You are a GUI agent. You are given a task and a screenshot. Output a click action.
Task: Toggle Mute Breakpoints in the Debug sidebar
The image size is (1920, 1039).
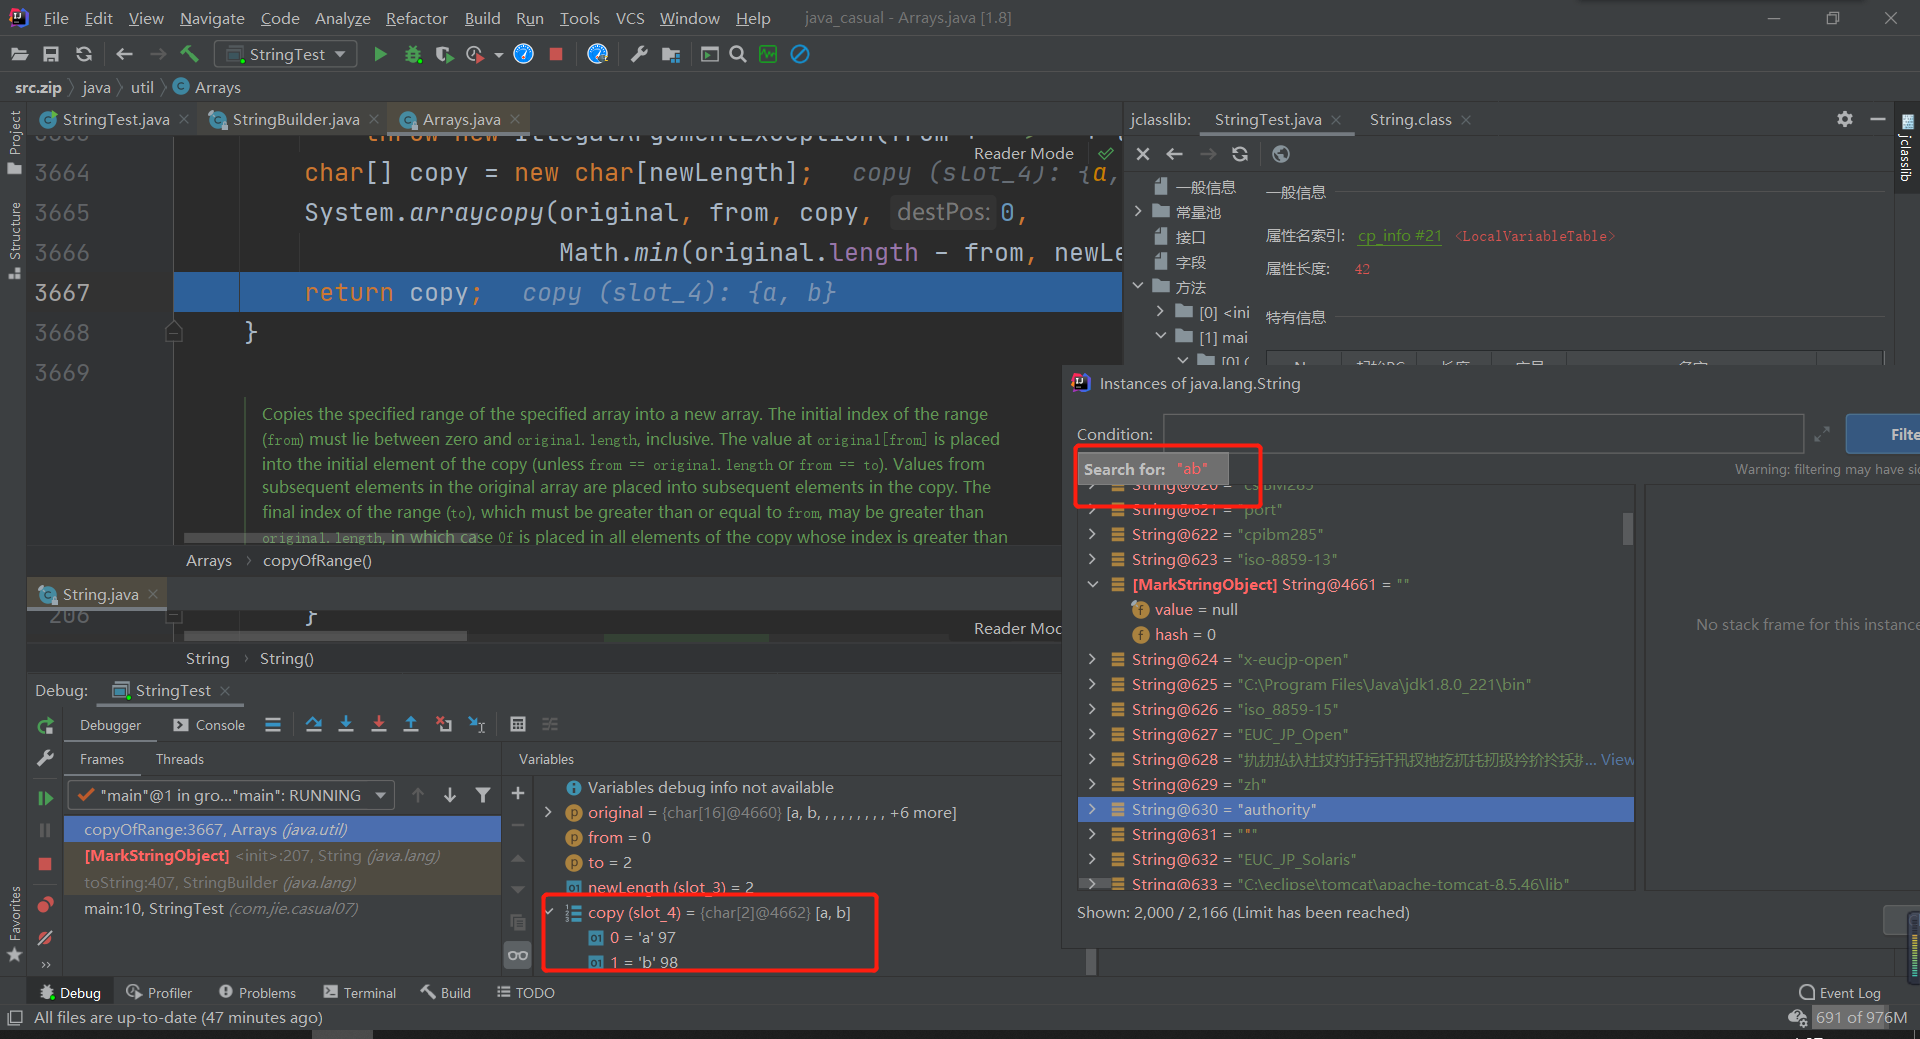45,938
